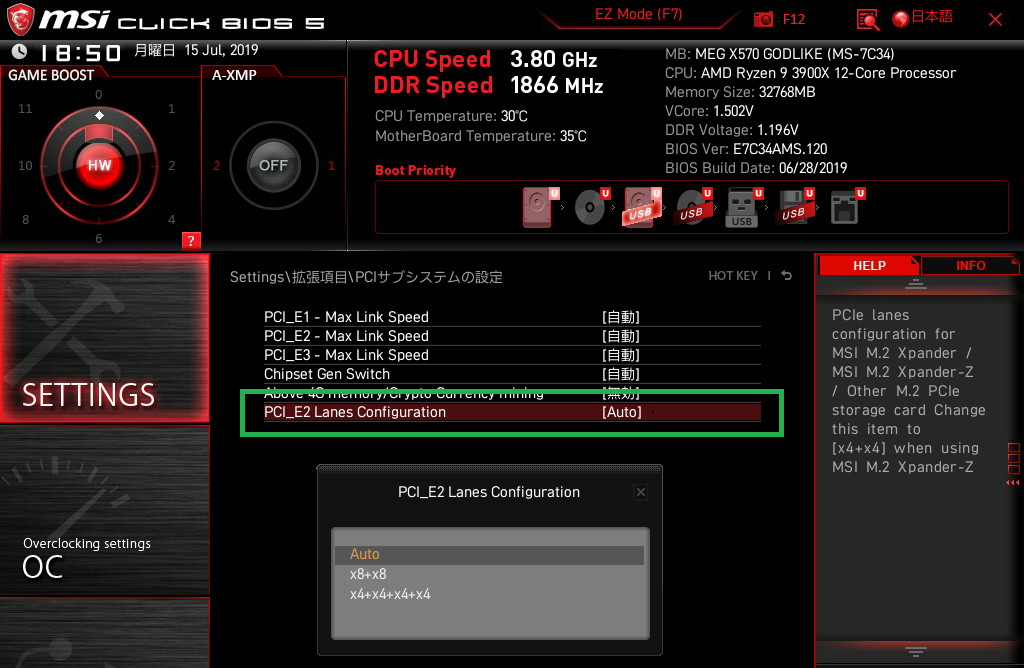
Task: Click the clock icon beside the time
Action: tap(19, 52)
